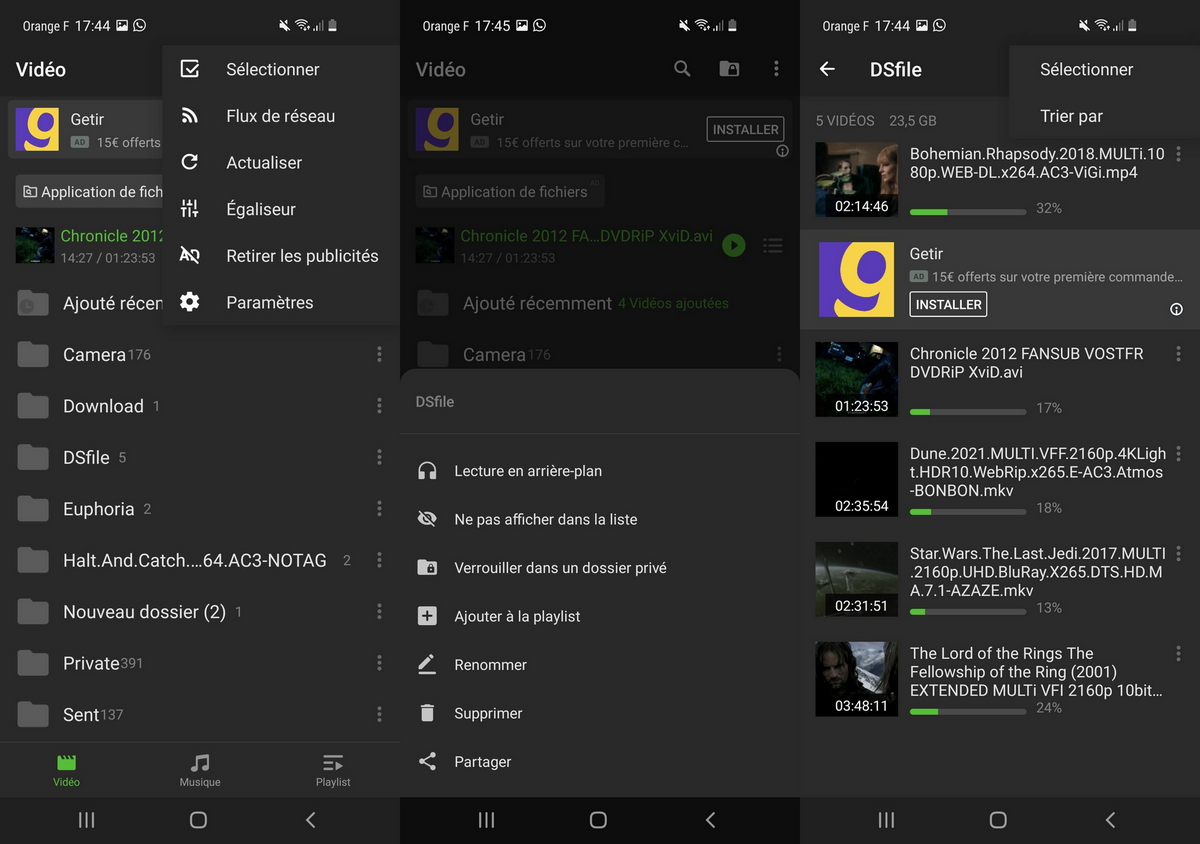Open Application de fichiers chip in left screen

(x=90, y=192)
